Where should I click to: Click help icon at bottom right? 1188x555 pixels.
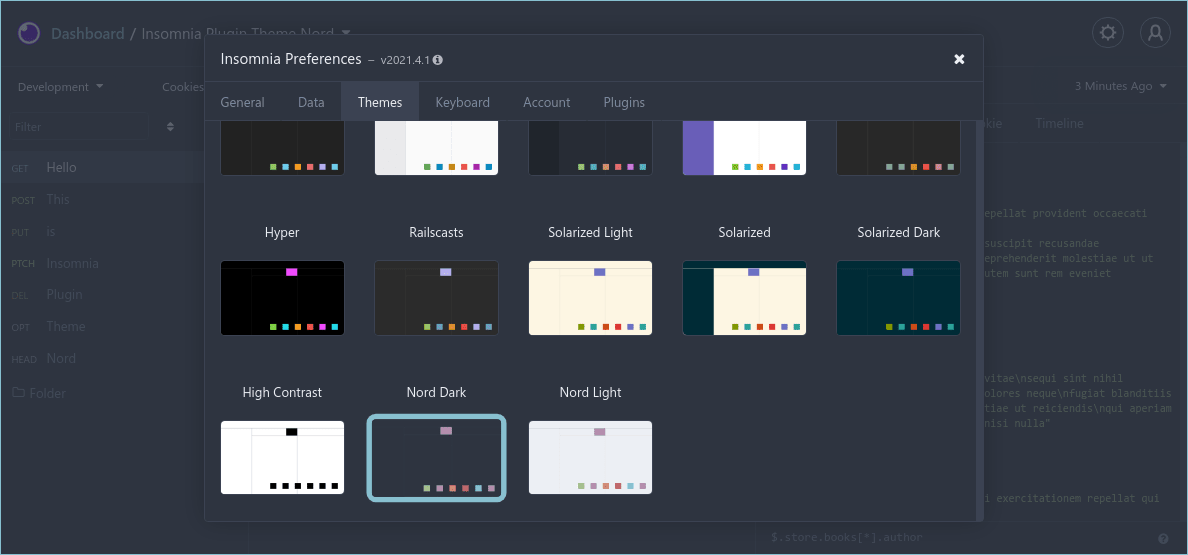coord(1163,538)
